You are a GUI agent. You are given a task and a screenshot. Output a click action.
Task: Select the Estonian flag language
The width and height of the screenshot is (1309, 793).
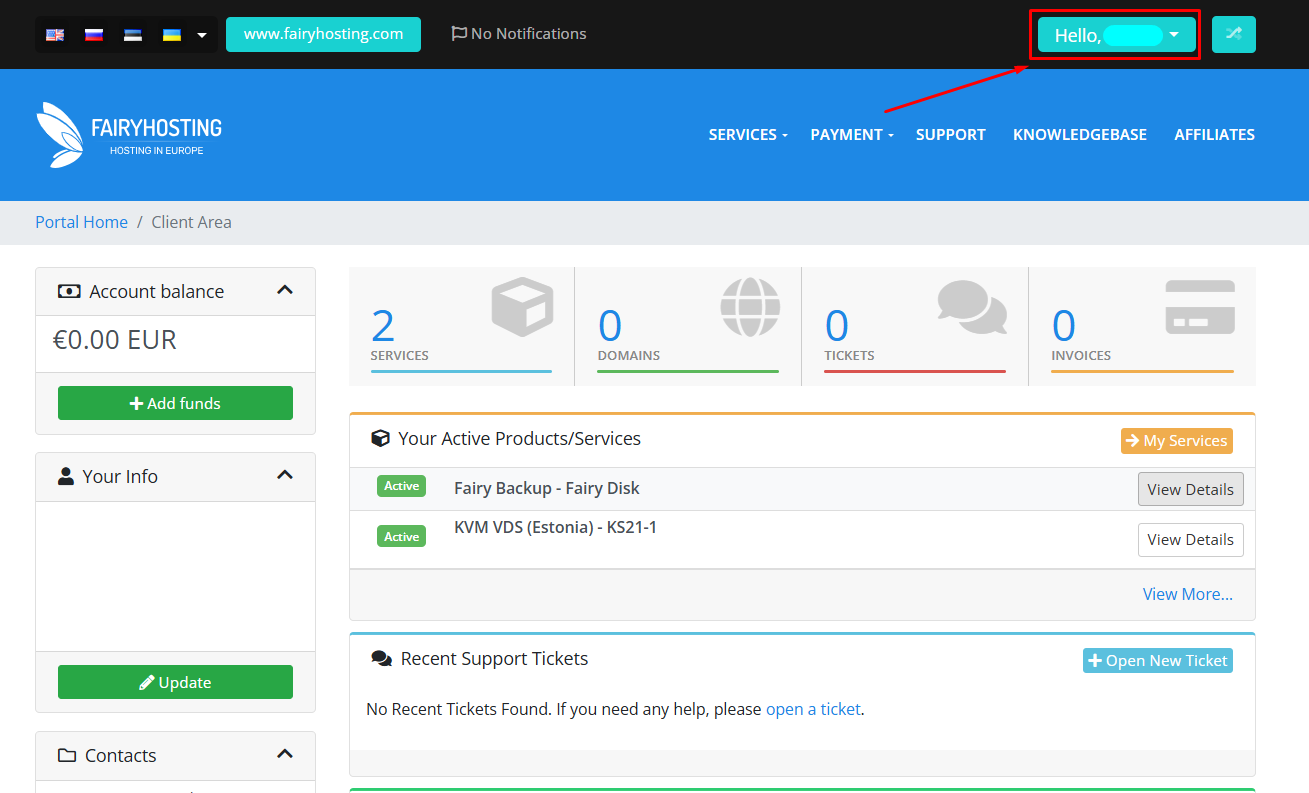tap(133, 35)
